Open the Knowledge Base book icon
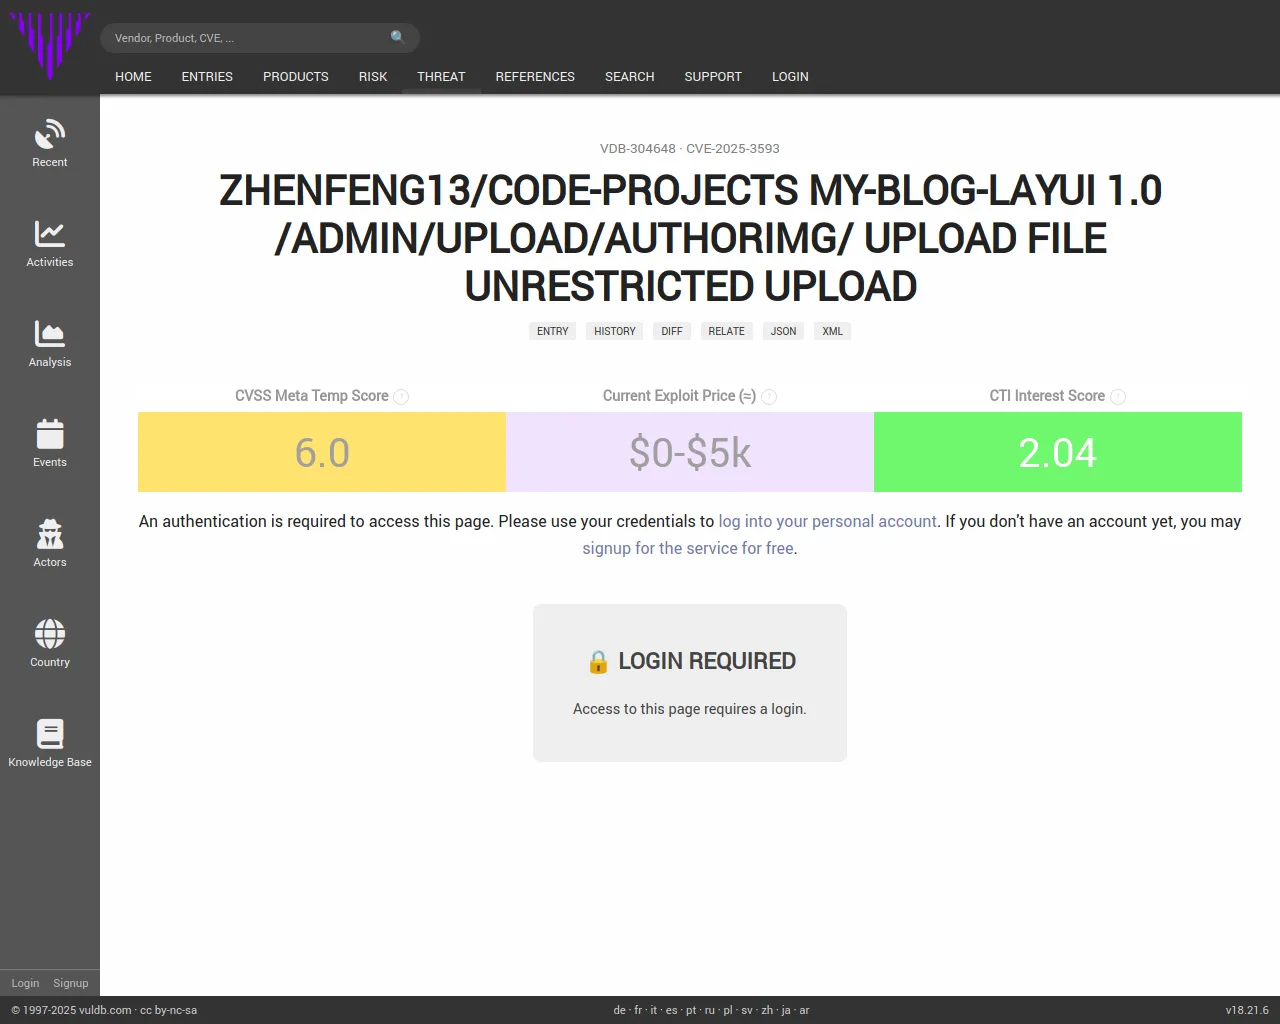This screenshot has height=1024, width=1280. click(x=50, y=733)
